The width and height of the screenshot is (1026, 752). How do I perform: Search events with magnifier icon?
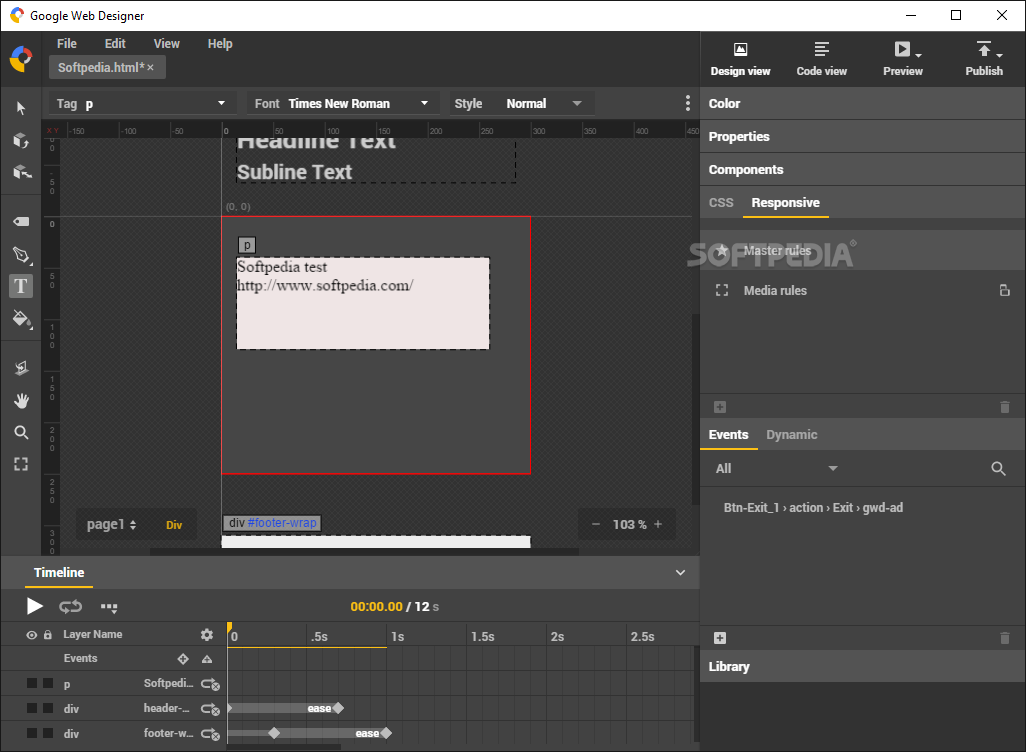pyautogui.click(x=998, y=469)
